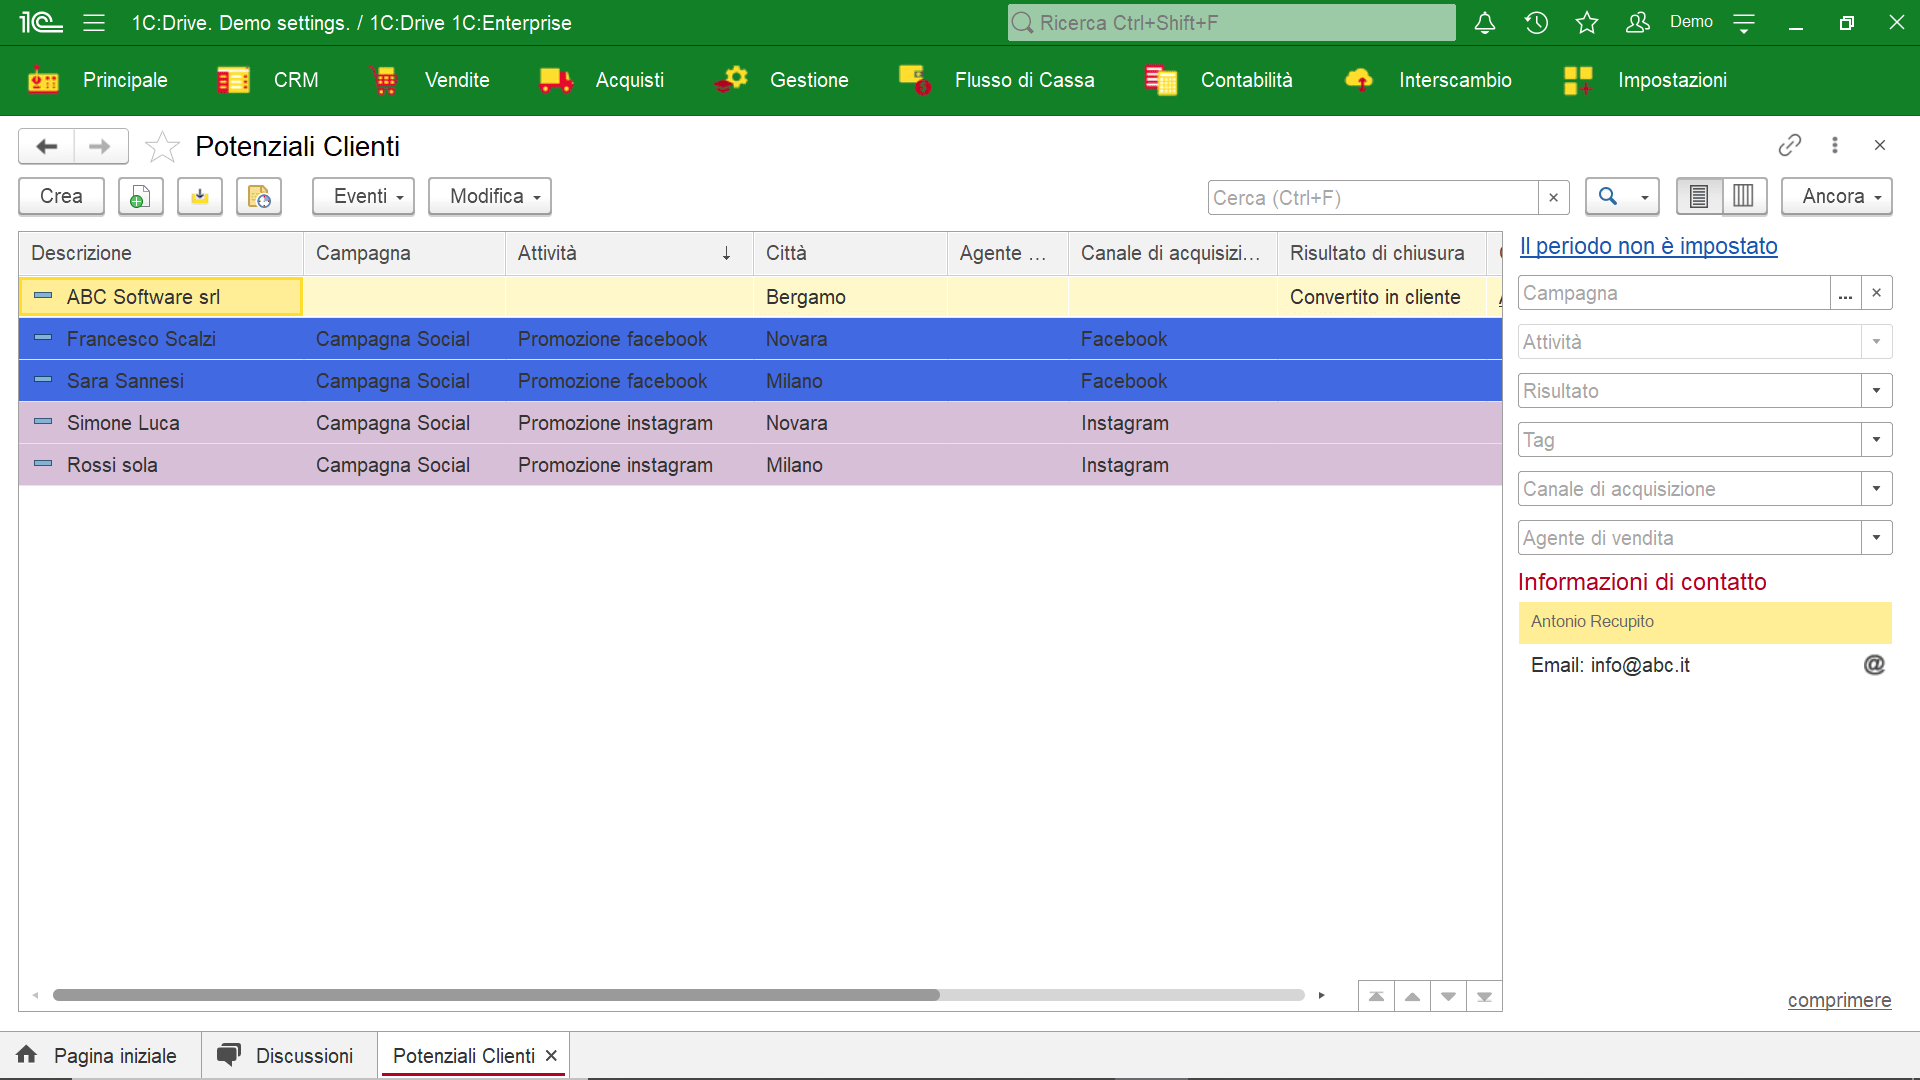Clear the Campagna filter field
Viewport: 1920px width, 1080px height.
[x=1876, y=293]
